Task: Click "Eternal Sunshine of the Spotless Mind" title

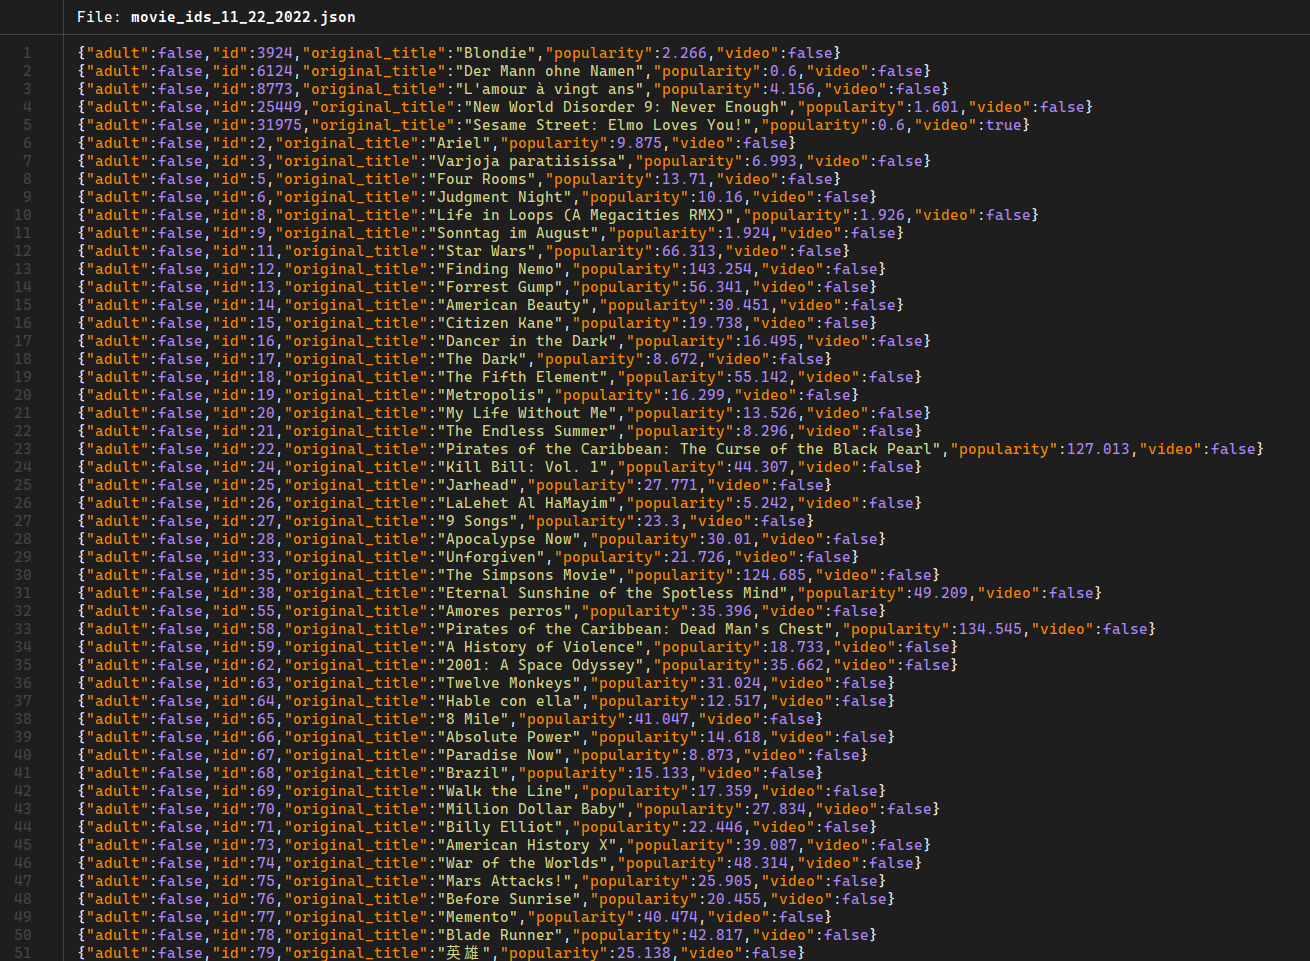Action: (x=613, y=593)
